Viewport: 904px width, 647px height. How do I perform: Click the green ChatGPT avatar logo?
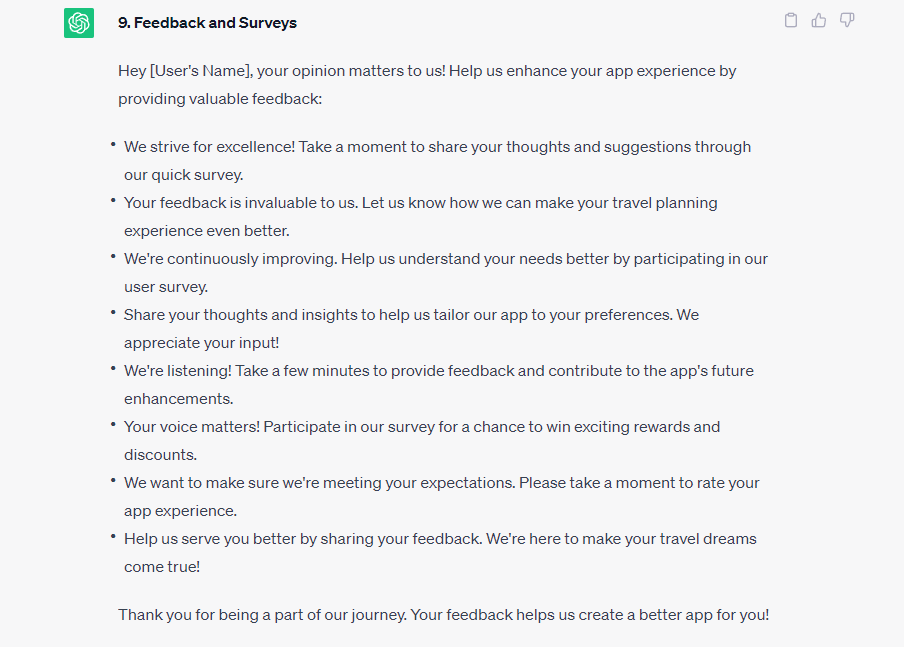coord(79,23)
